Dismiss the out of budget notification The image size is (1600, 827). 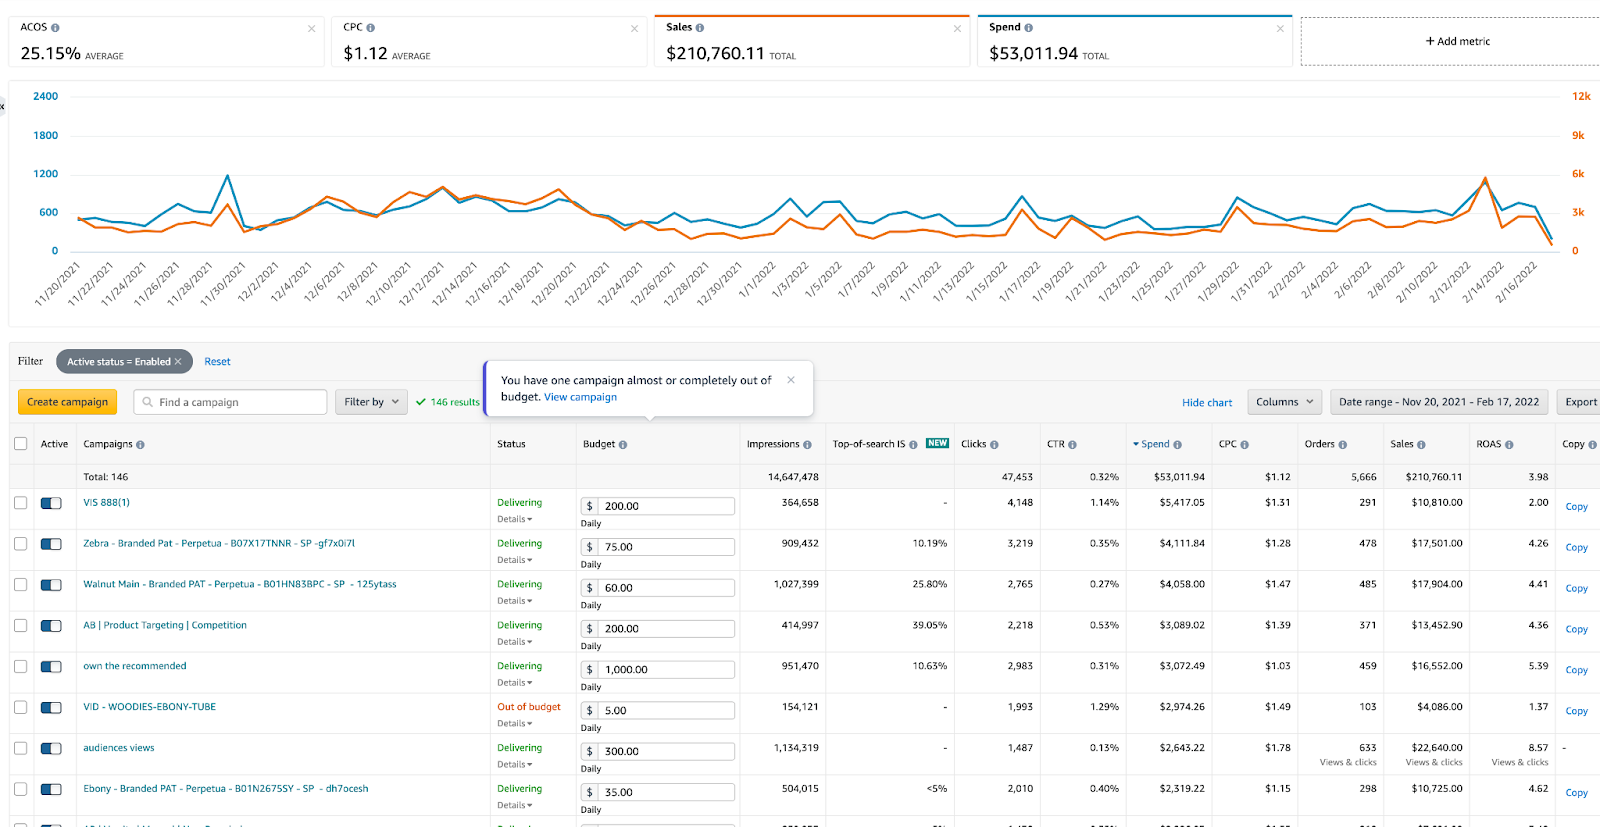click(x=791, y=380)
